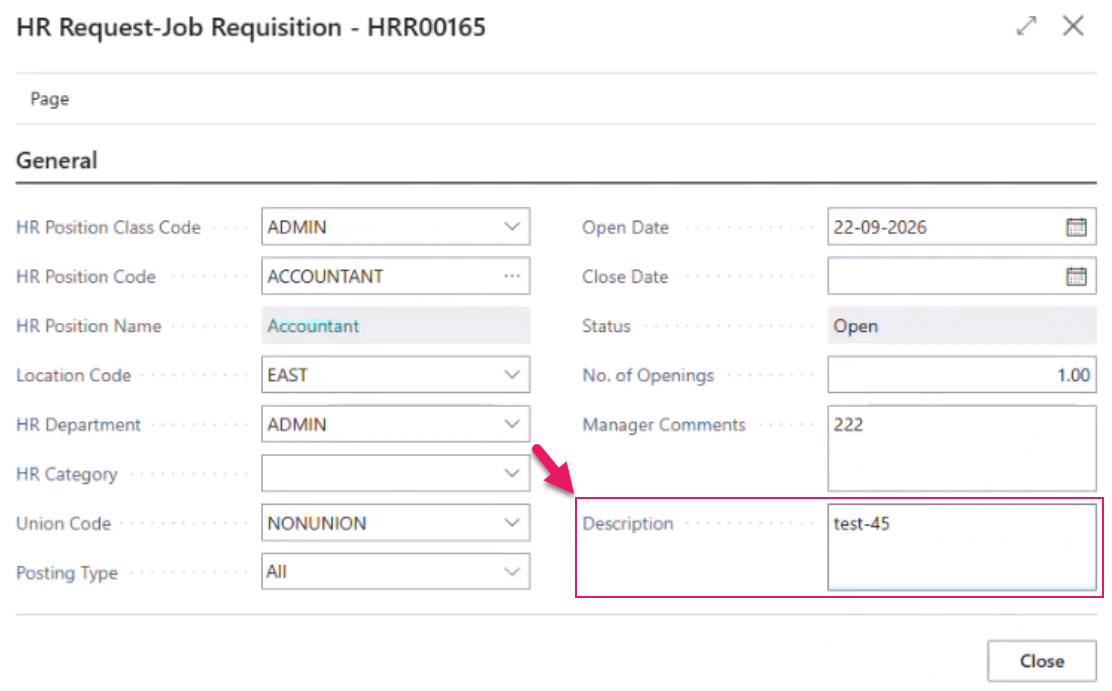Expand the HR Position Class Code dropdown

coord(512,227)
